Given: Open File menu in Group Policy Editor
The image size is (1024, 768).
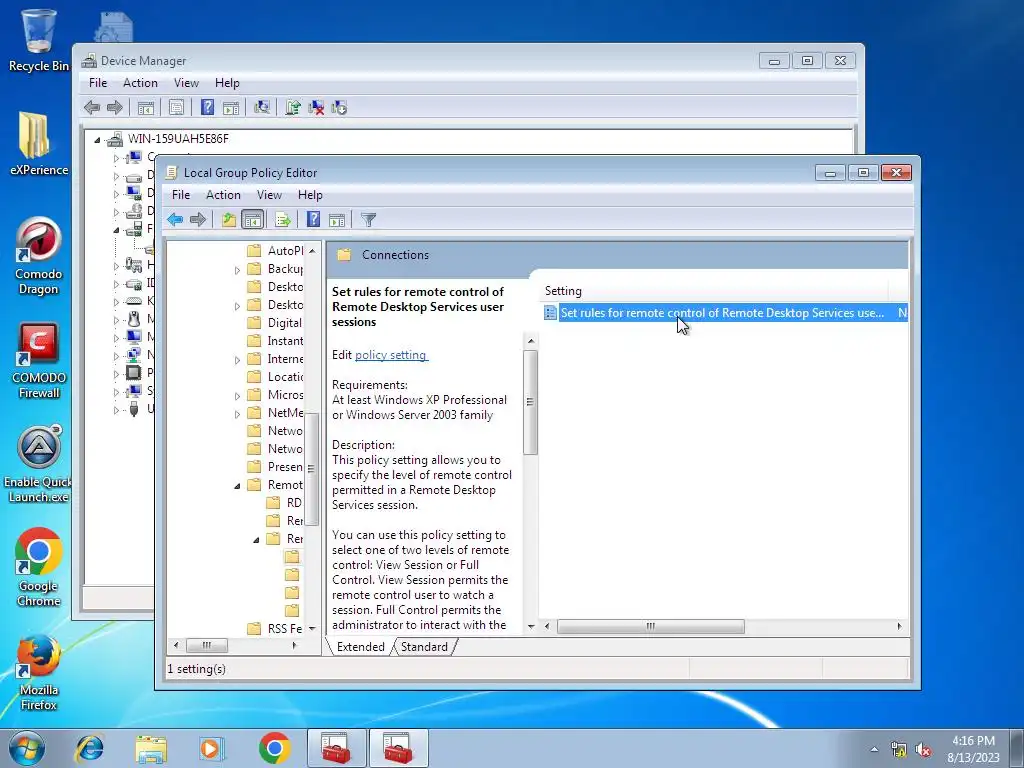Looking at the screenshot, I should [x=181, y=195].
